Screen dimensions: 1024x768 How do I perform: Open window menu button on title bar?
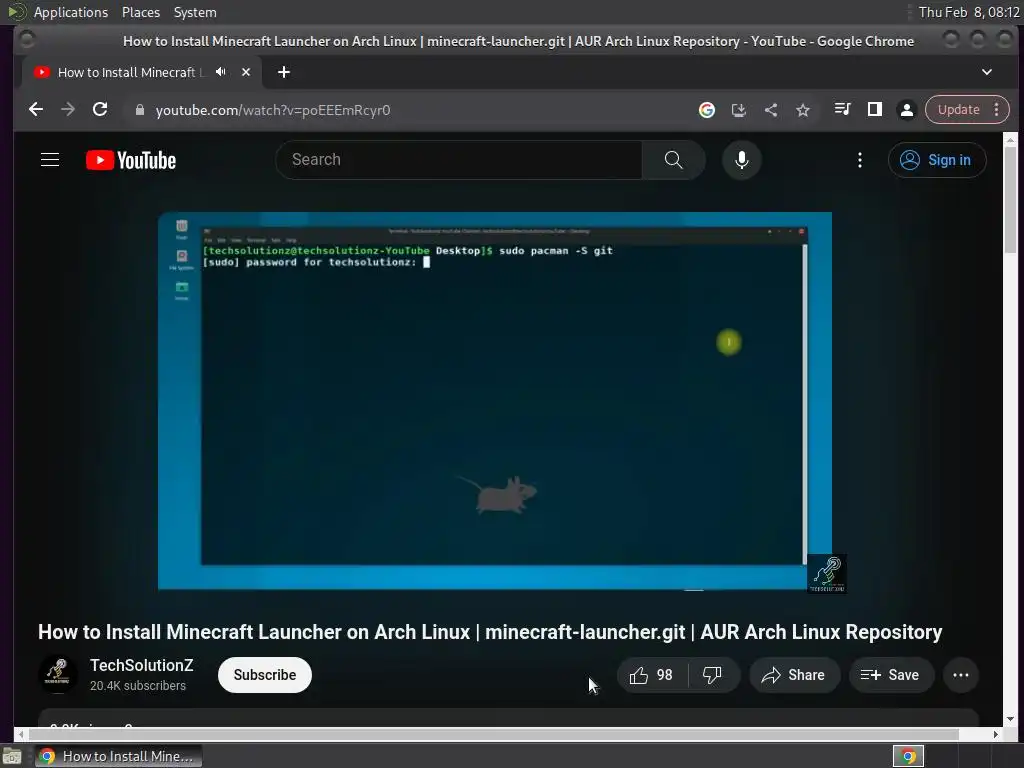click(27, 40)
